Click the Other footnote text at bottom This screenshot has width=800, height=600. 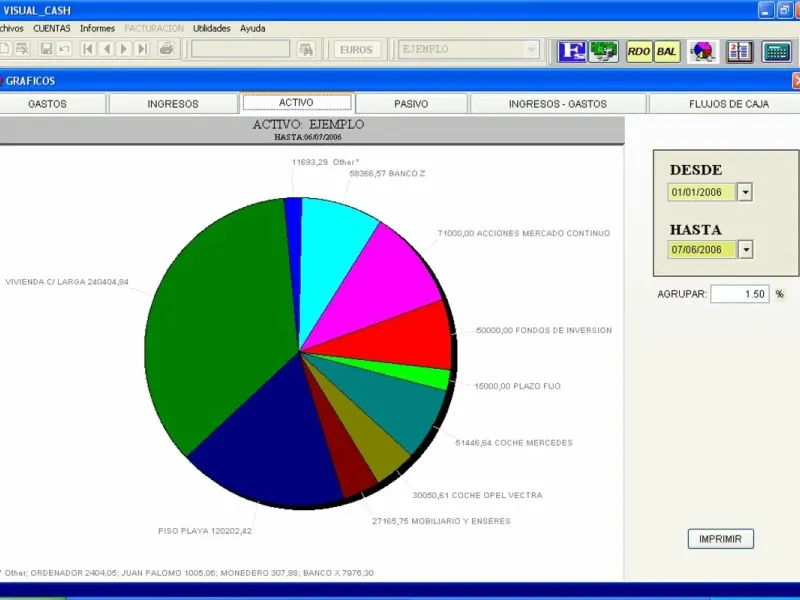(187, 573)
